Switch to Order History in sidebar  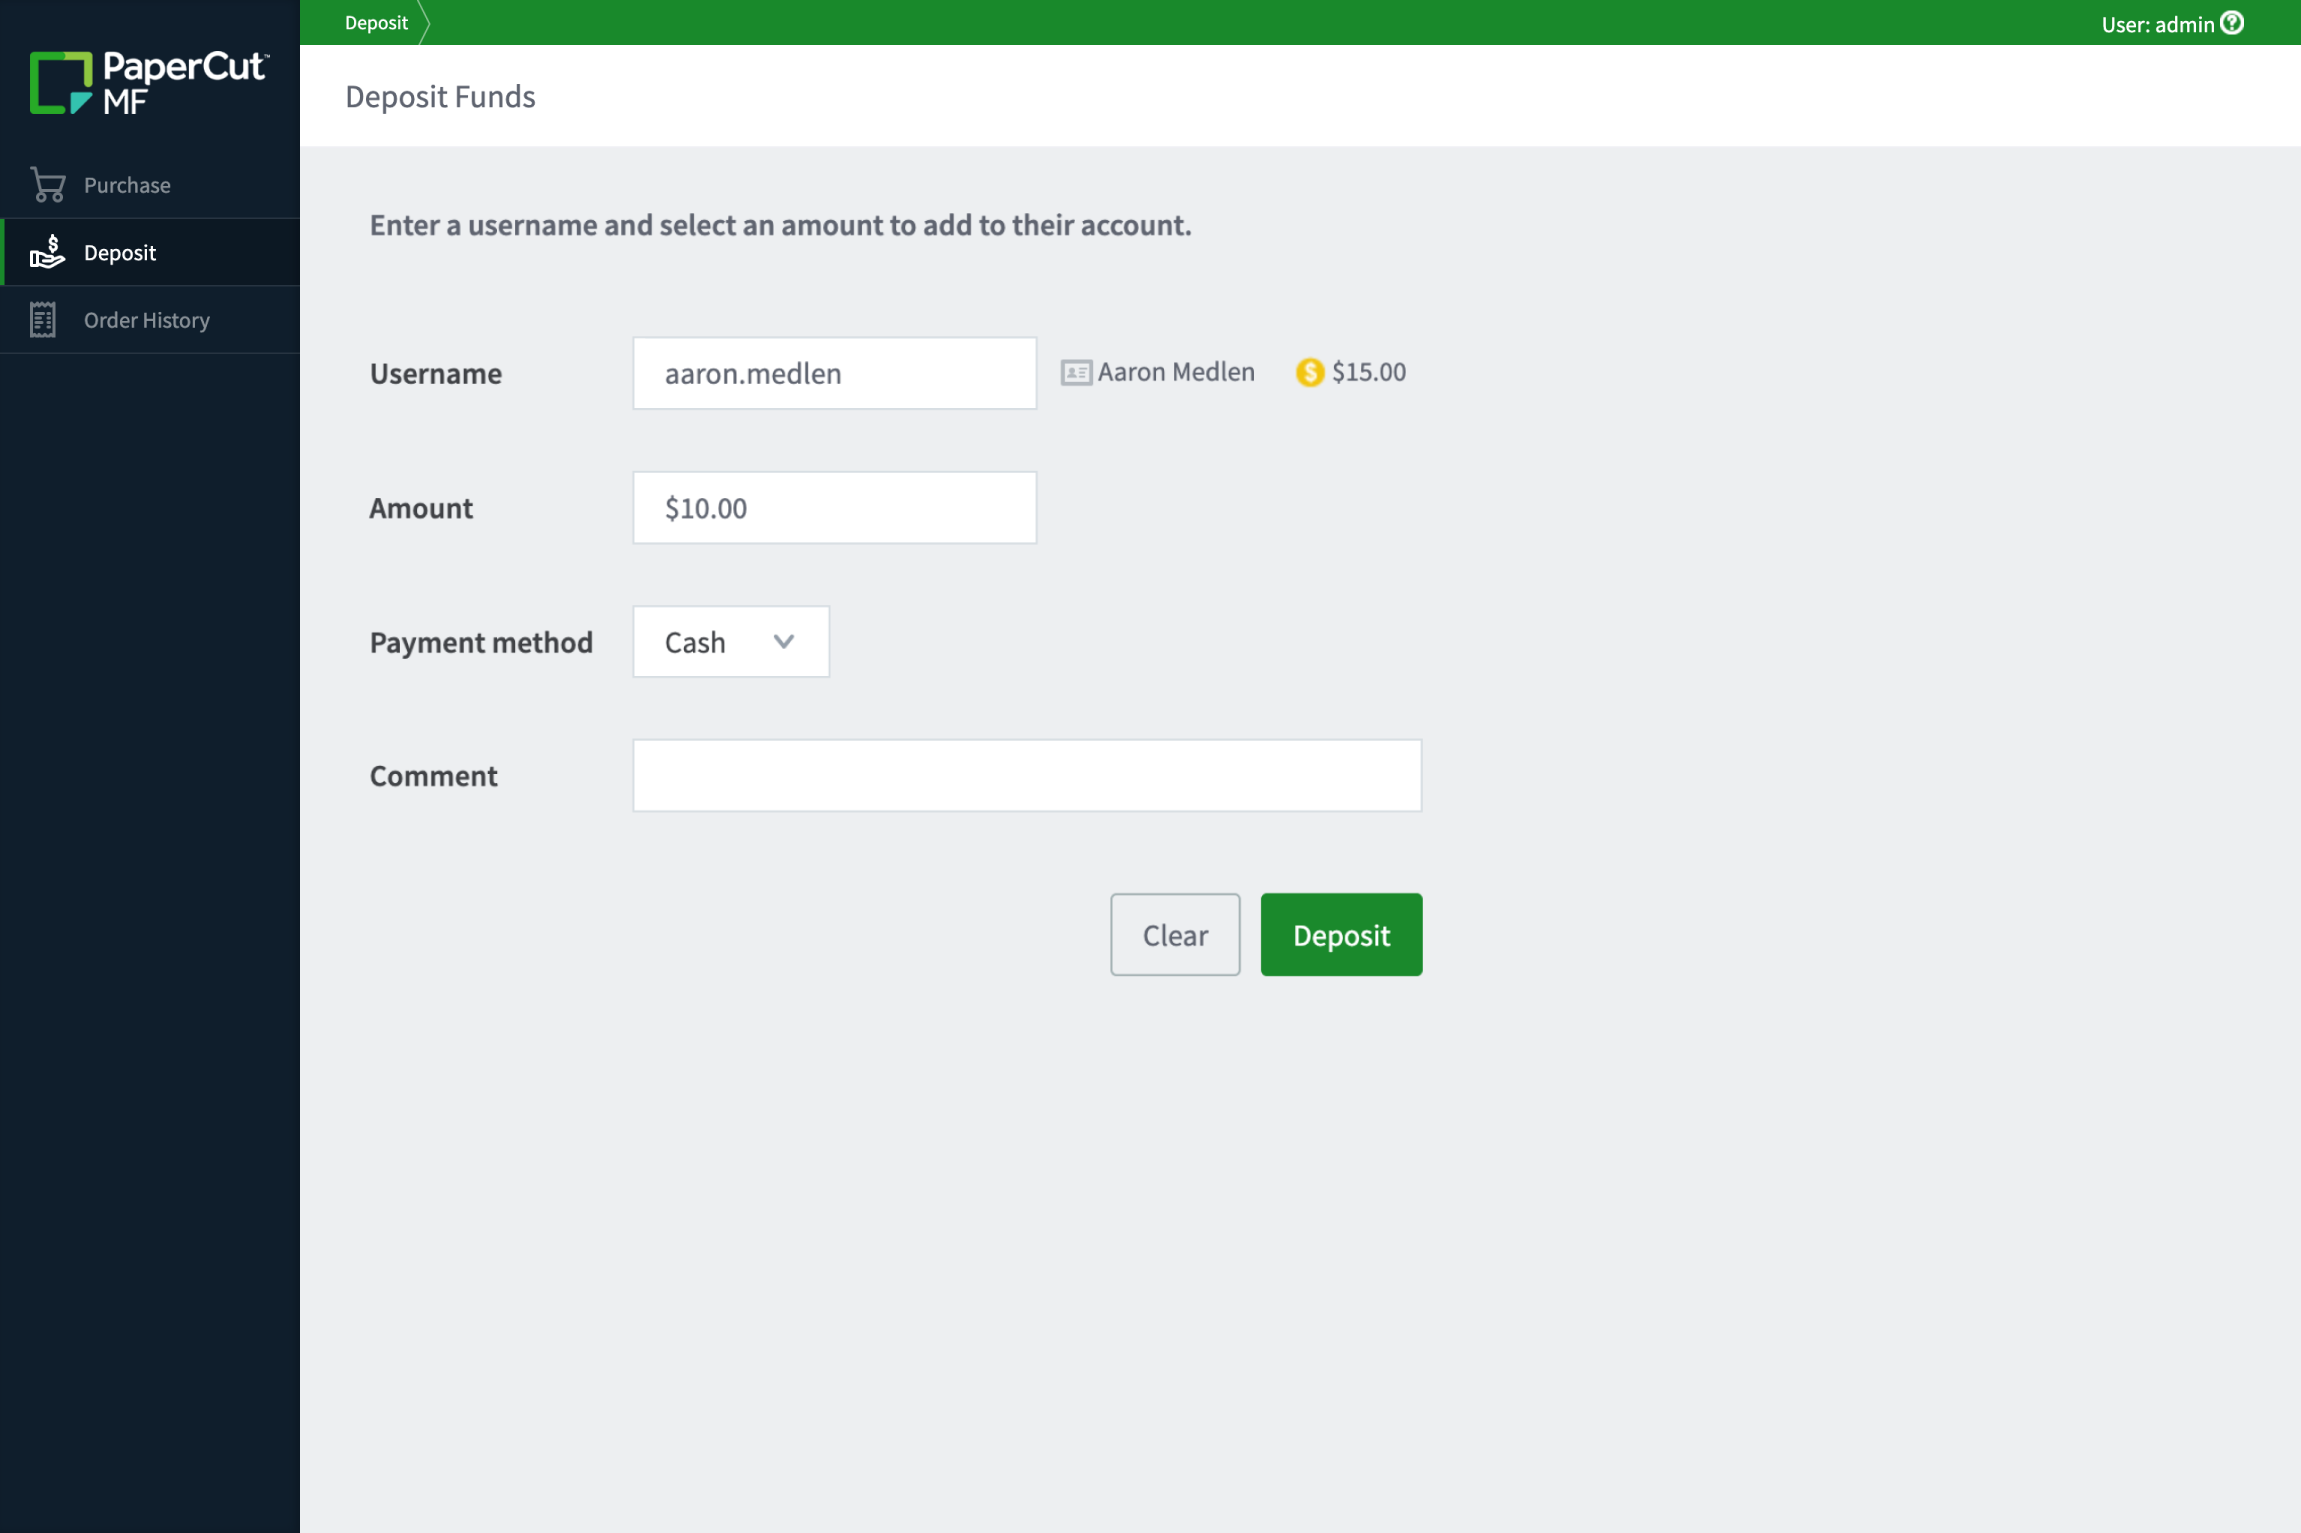click(x=146, y=319)
